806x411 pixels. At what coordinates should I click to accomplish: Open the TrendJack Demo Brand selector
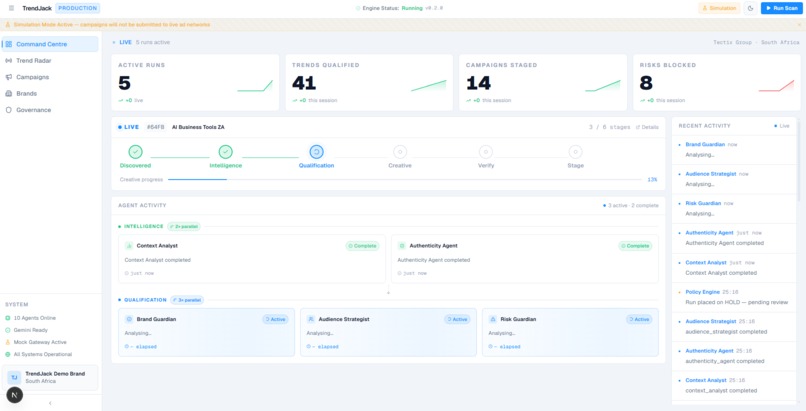point(50,378)
